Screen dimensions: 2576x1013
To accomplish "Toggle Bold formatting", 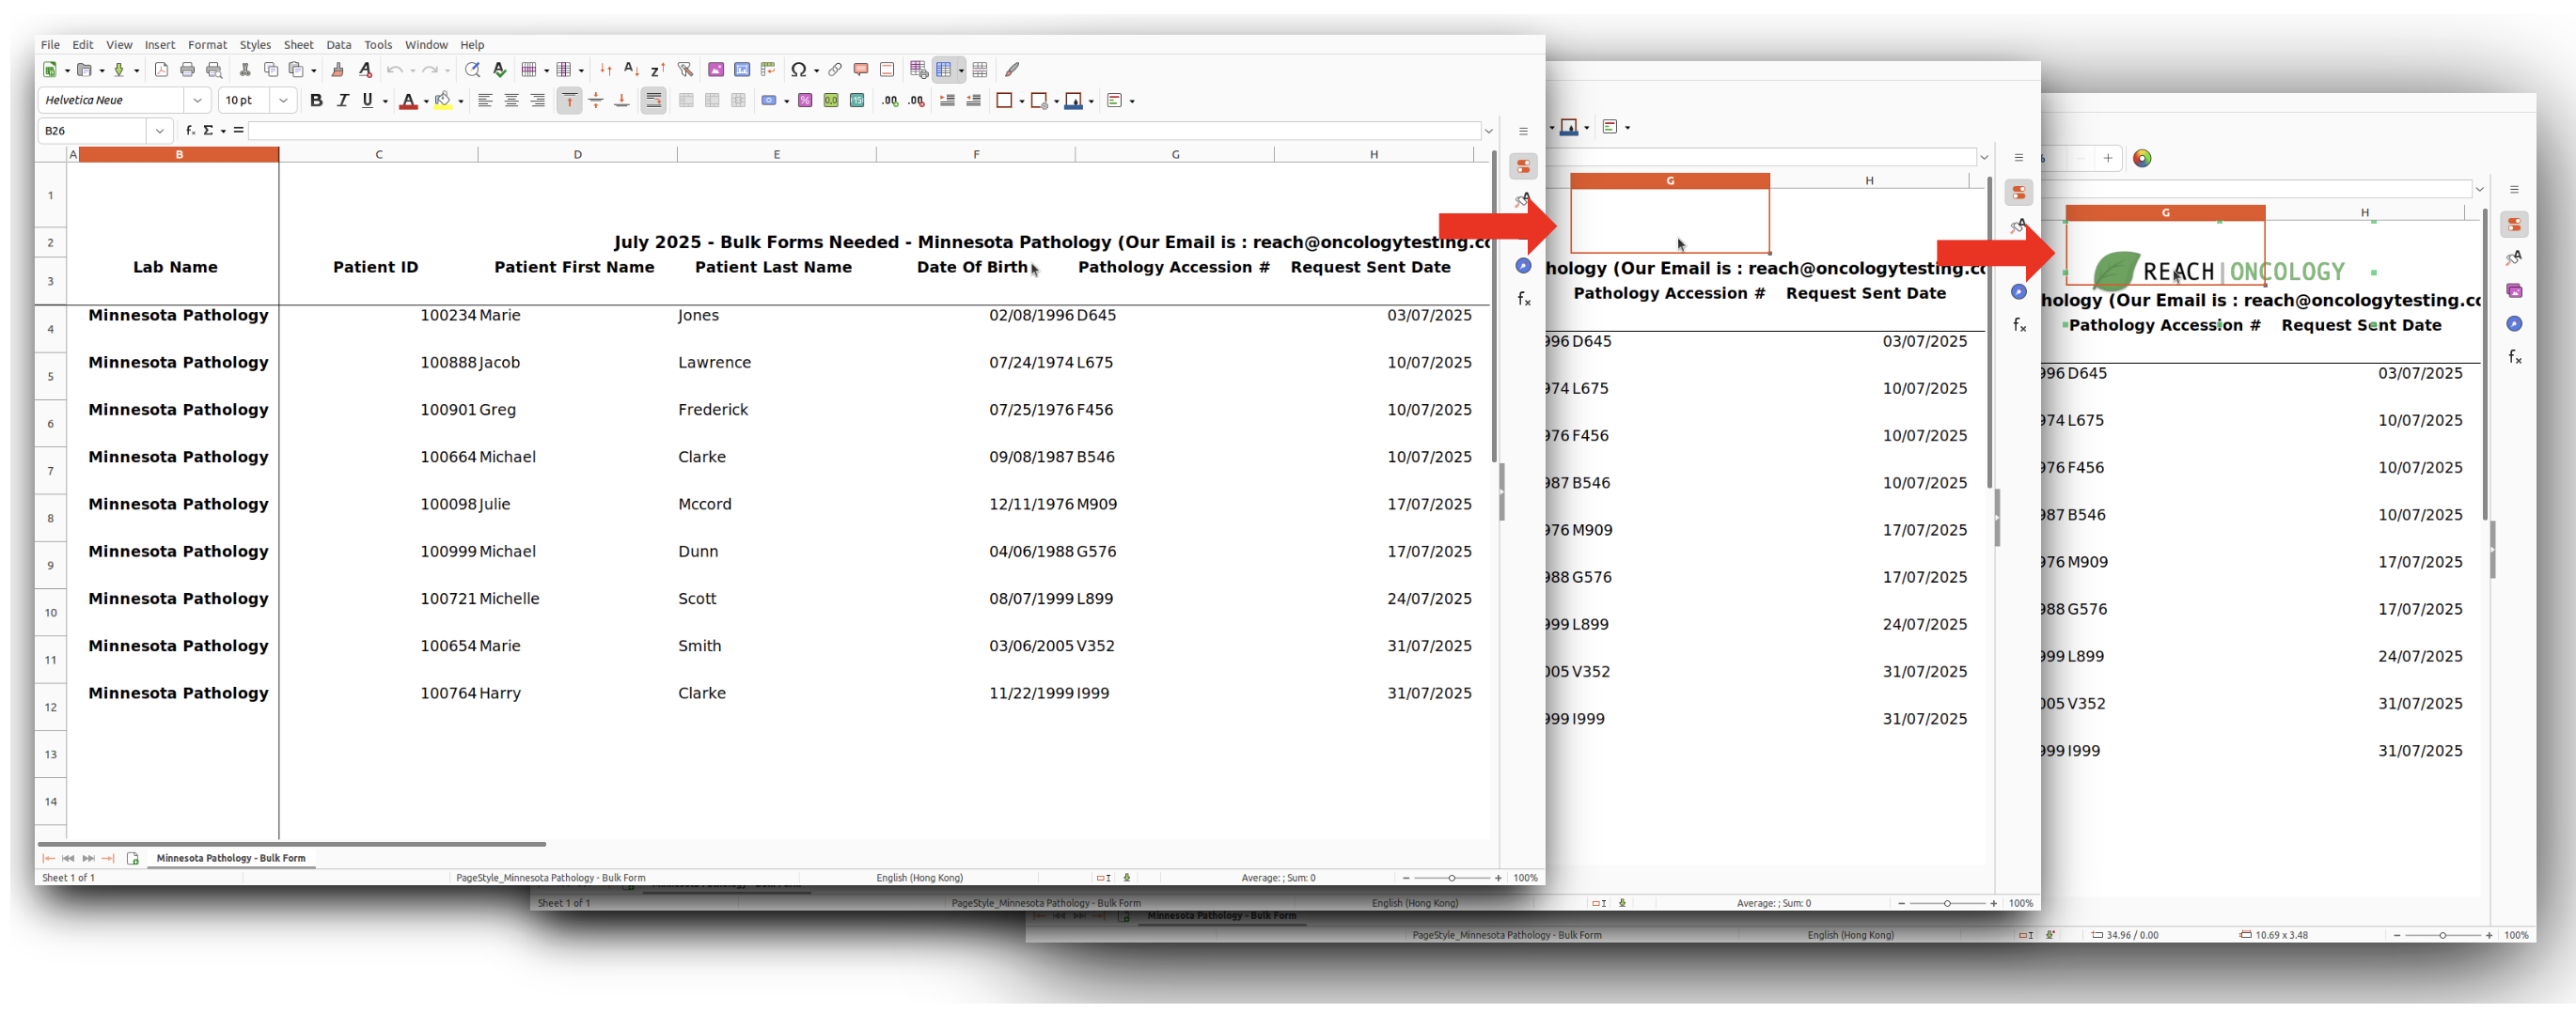I will click(316, 101).
